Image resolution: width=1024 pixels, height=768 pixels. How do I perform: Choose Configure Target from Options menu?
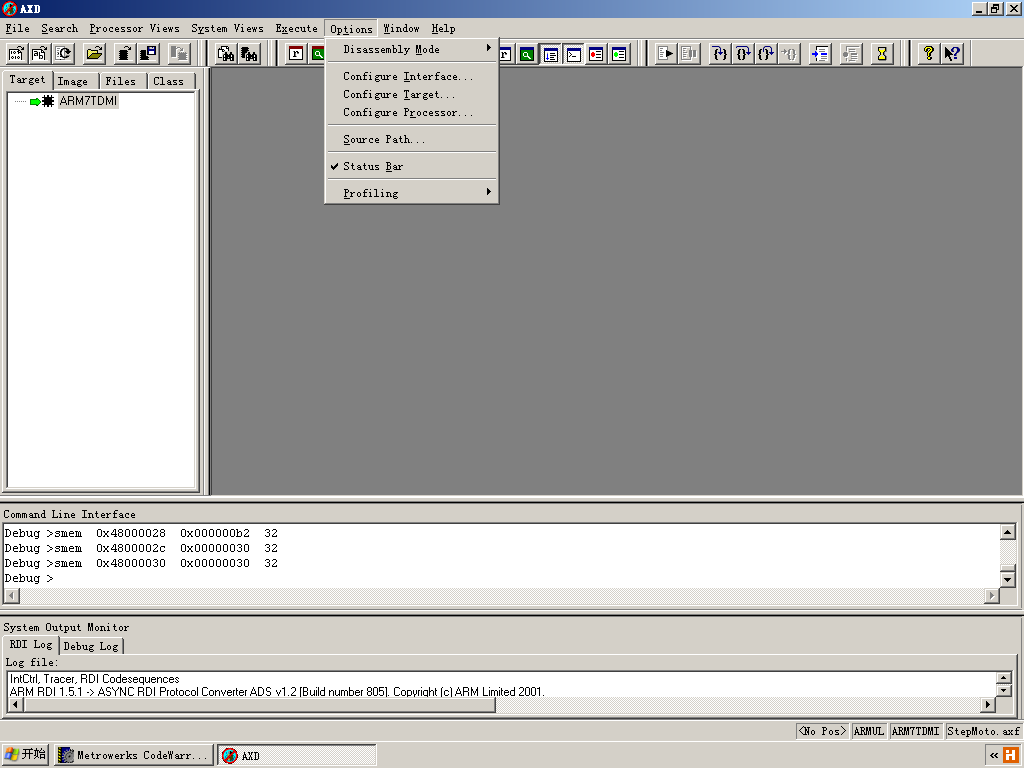pyautogui.click(x=411, y=95)
